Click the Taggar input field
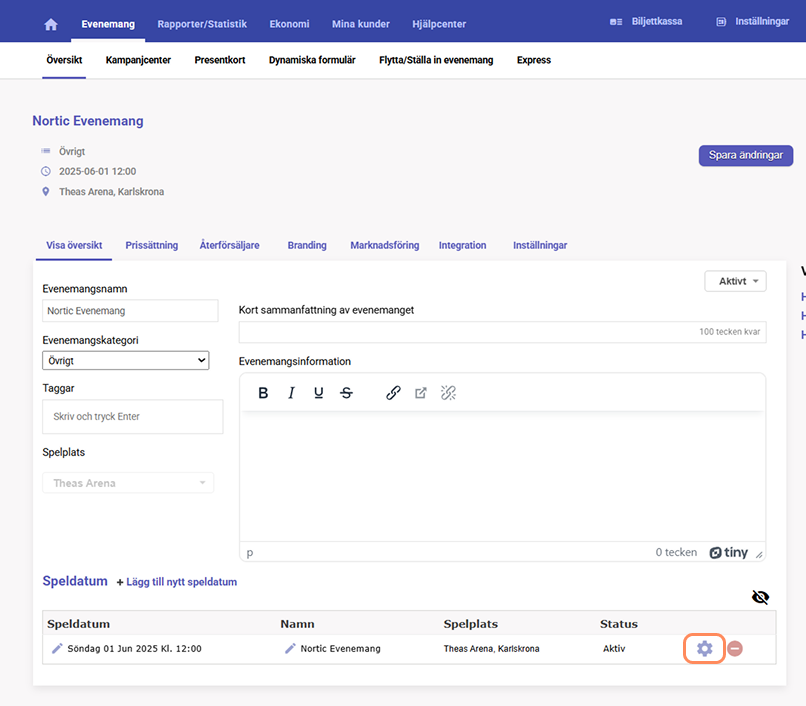This screenshot has width=806, height=706. (133, 417)
